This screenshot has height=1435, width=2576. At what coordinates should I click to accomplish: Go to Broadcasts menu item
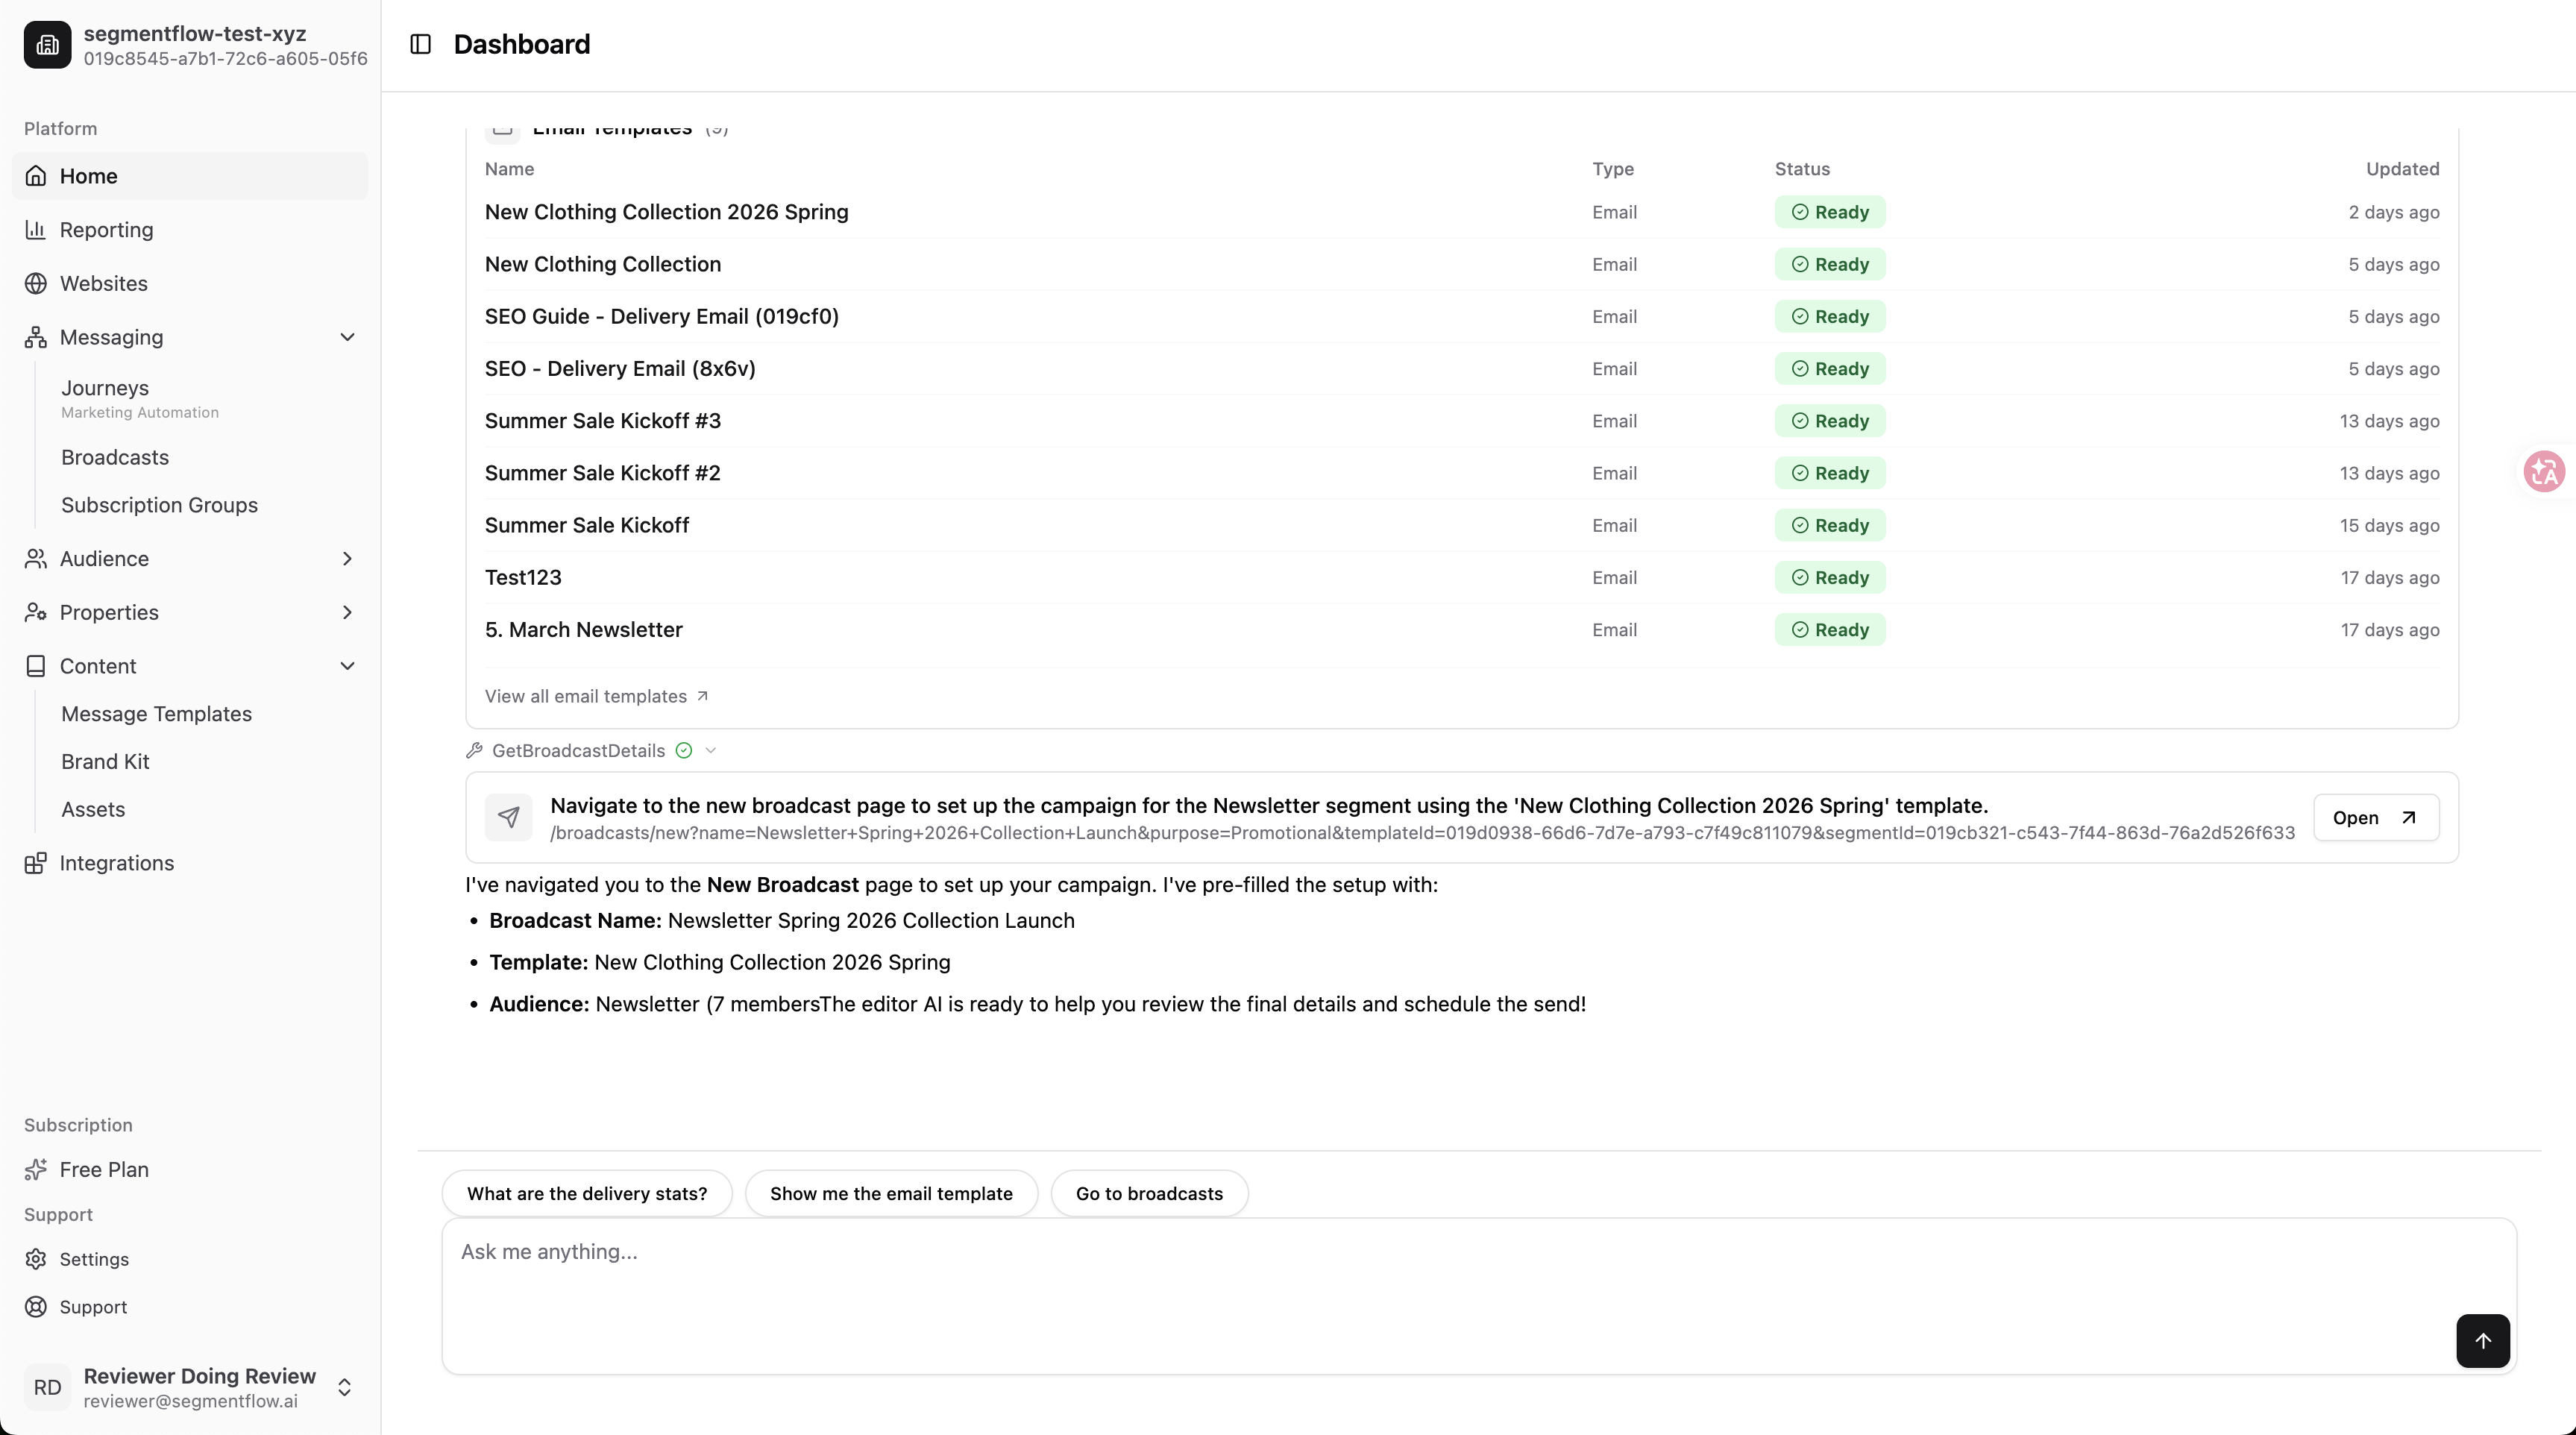[x=115, y=457]
